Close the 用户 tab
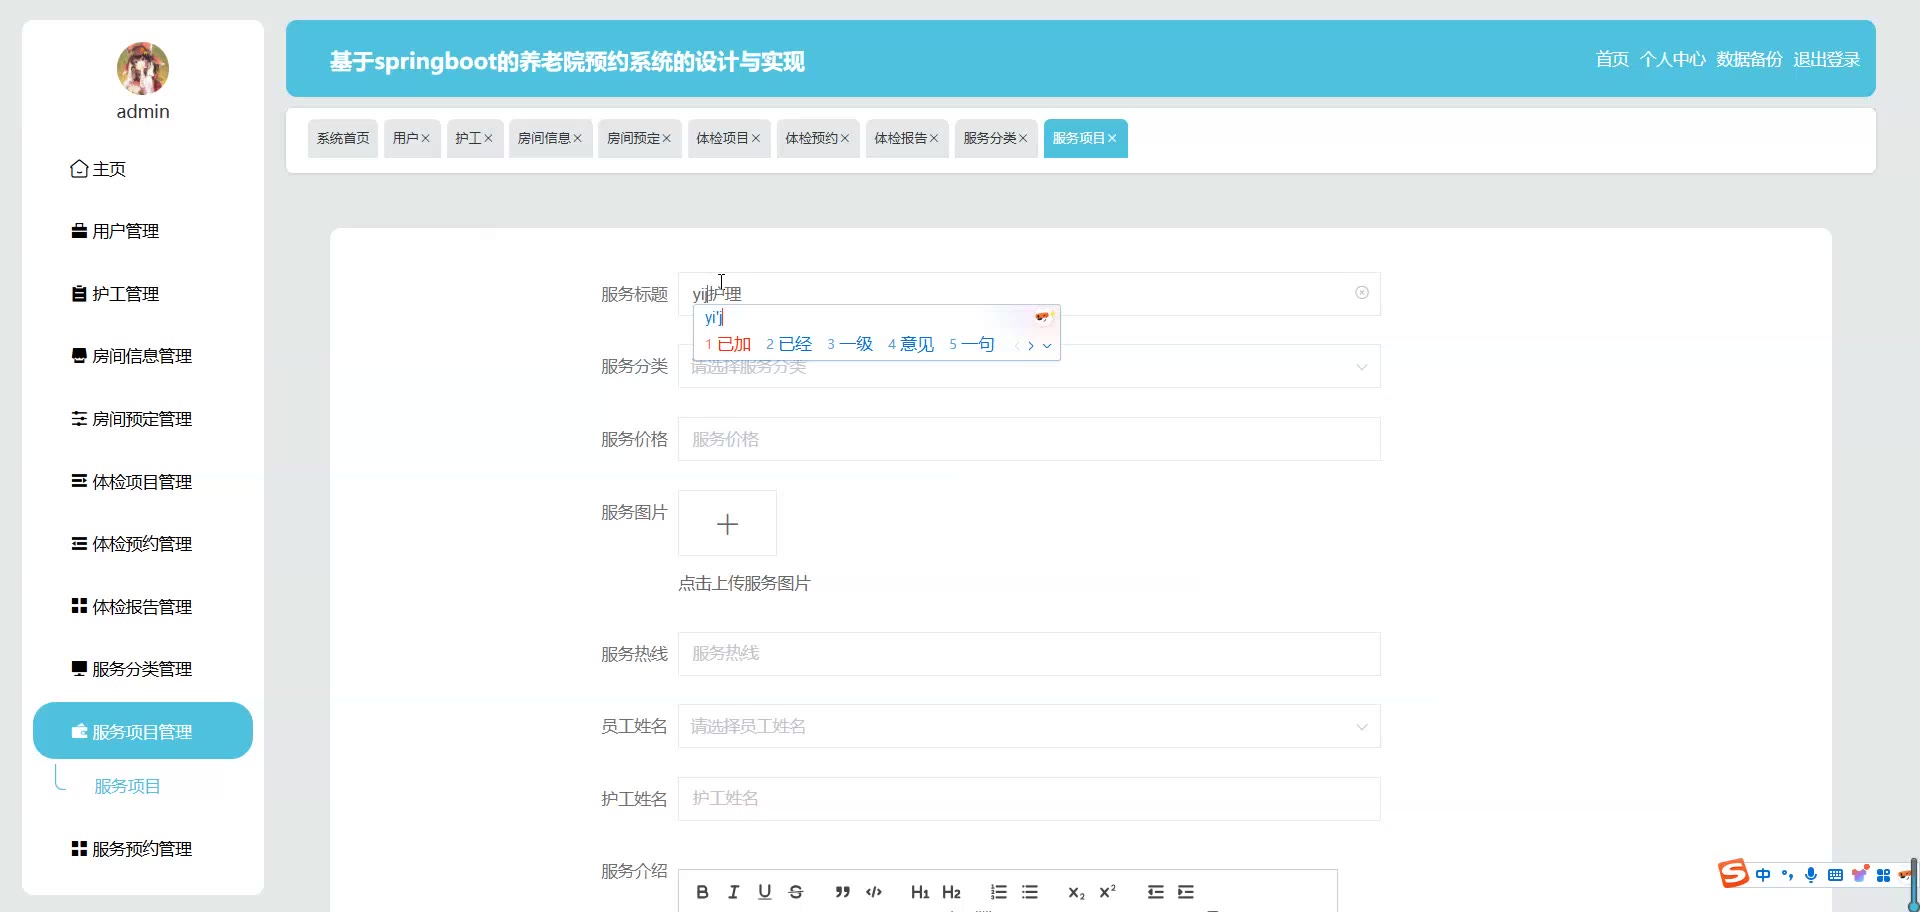Viewport: 1920px width, 912px height. pyautogui.click(x=425, y=138)
